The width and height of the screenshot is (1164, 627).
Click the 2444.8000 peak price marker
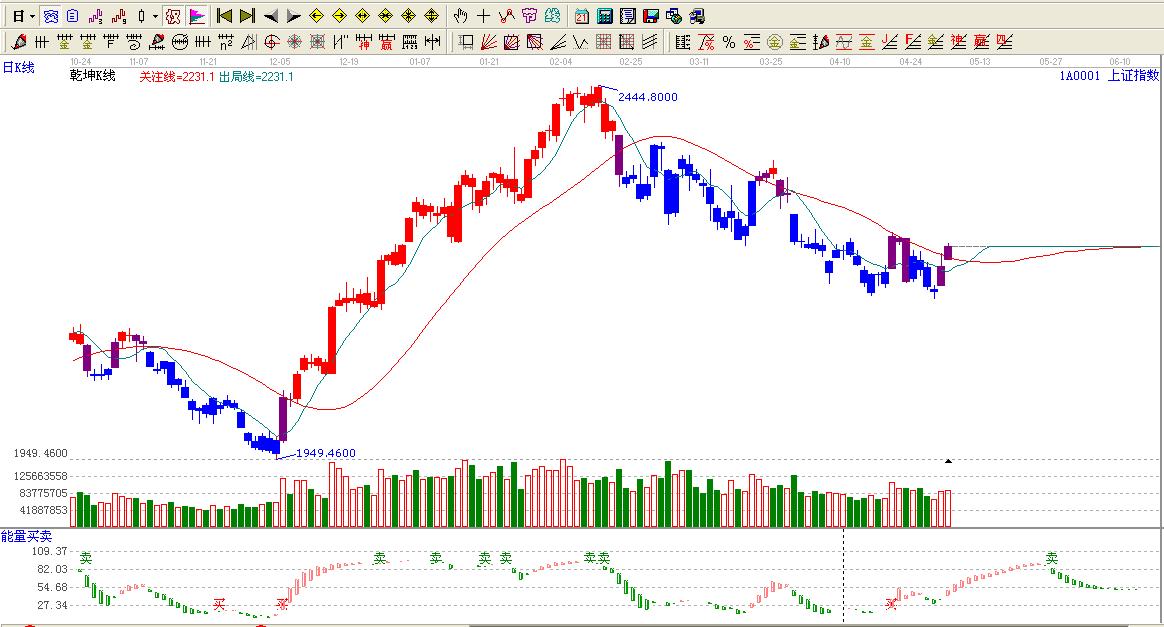coord(647,97)
